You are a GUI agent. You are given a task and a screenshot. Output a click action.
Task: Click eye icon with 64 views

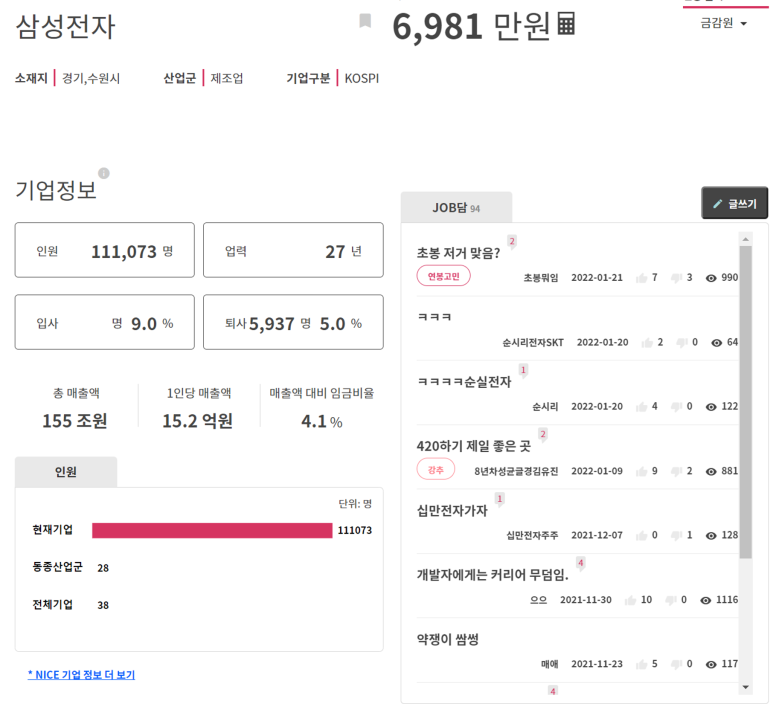coord(716,343)
